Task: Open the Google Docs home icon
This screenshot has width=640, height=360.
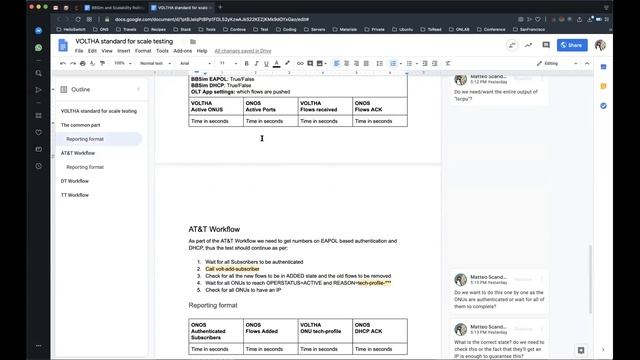Action: point(63,45)
